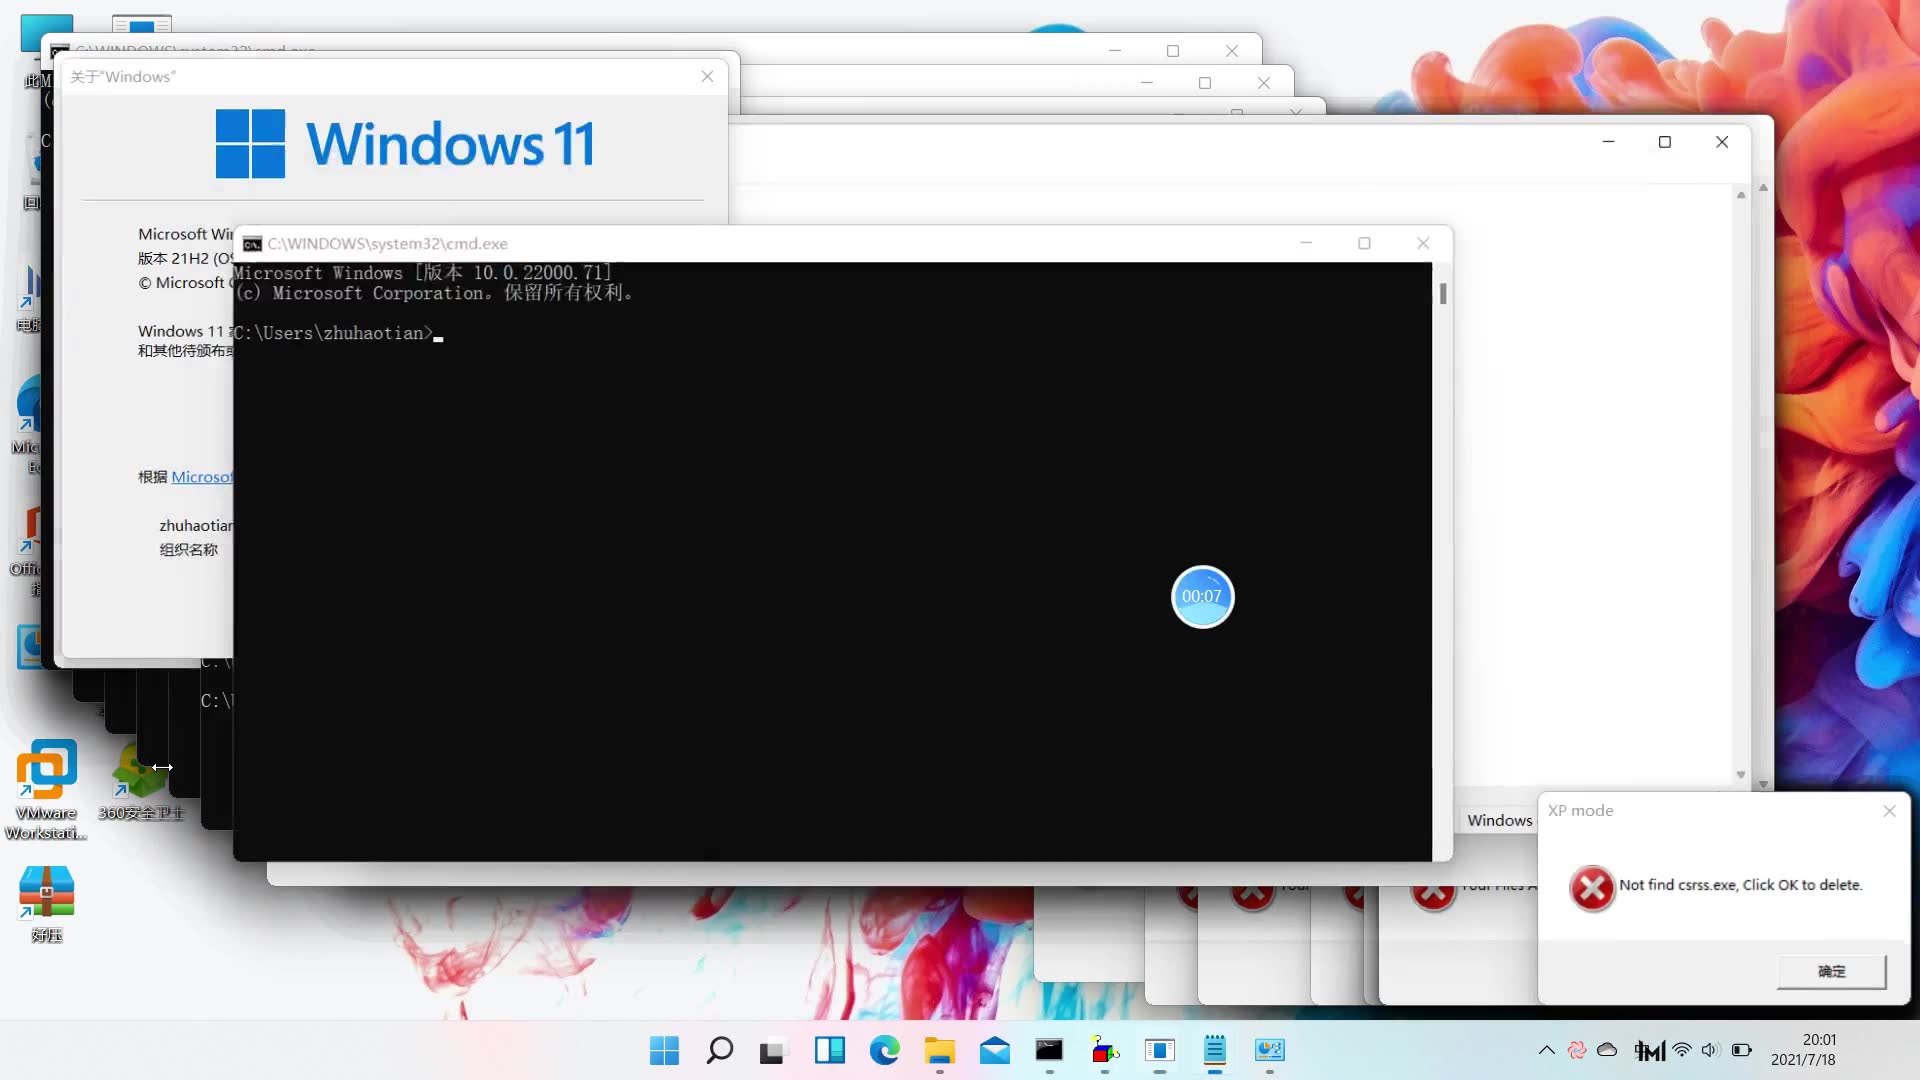Click the 00:07 recording timer circle
The height and width of the screenshot is (1080, 1920).
tap(1202, 597)
